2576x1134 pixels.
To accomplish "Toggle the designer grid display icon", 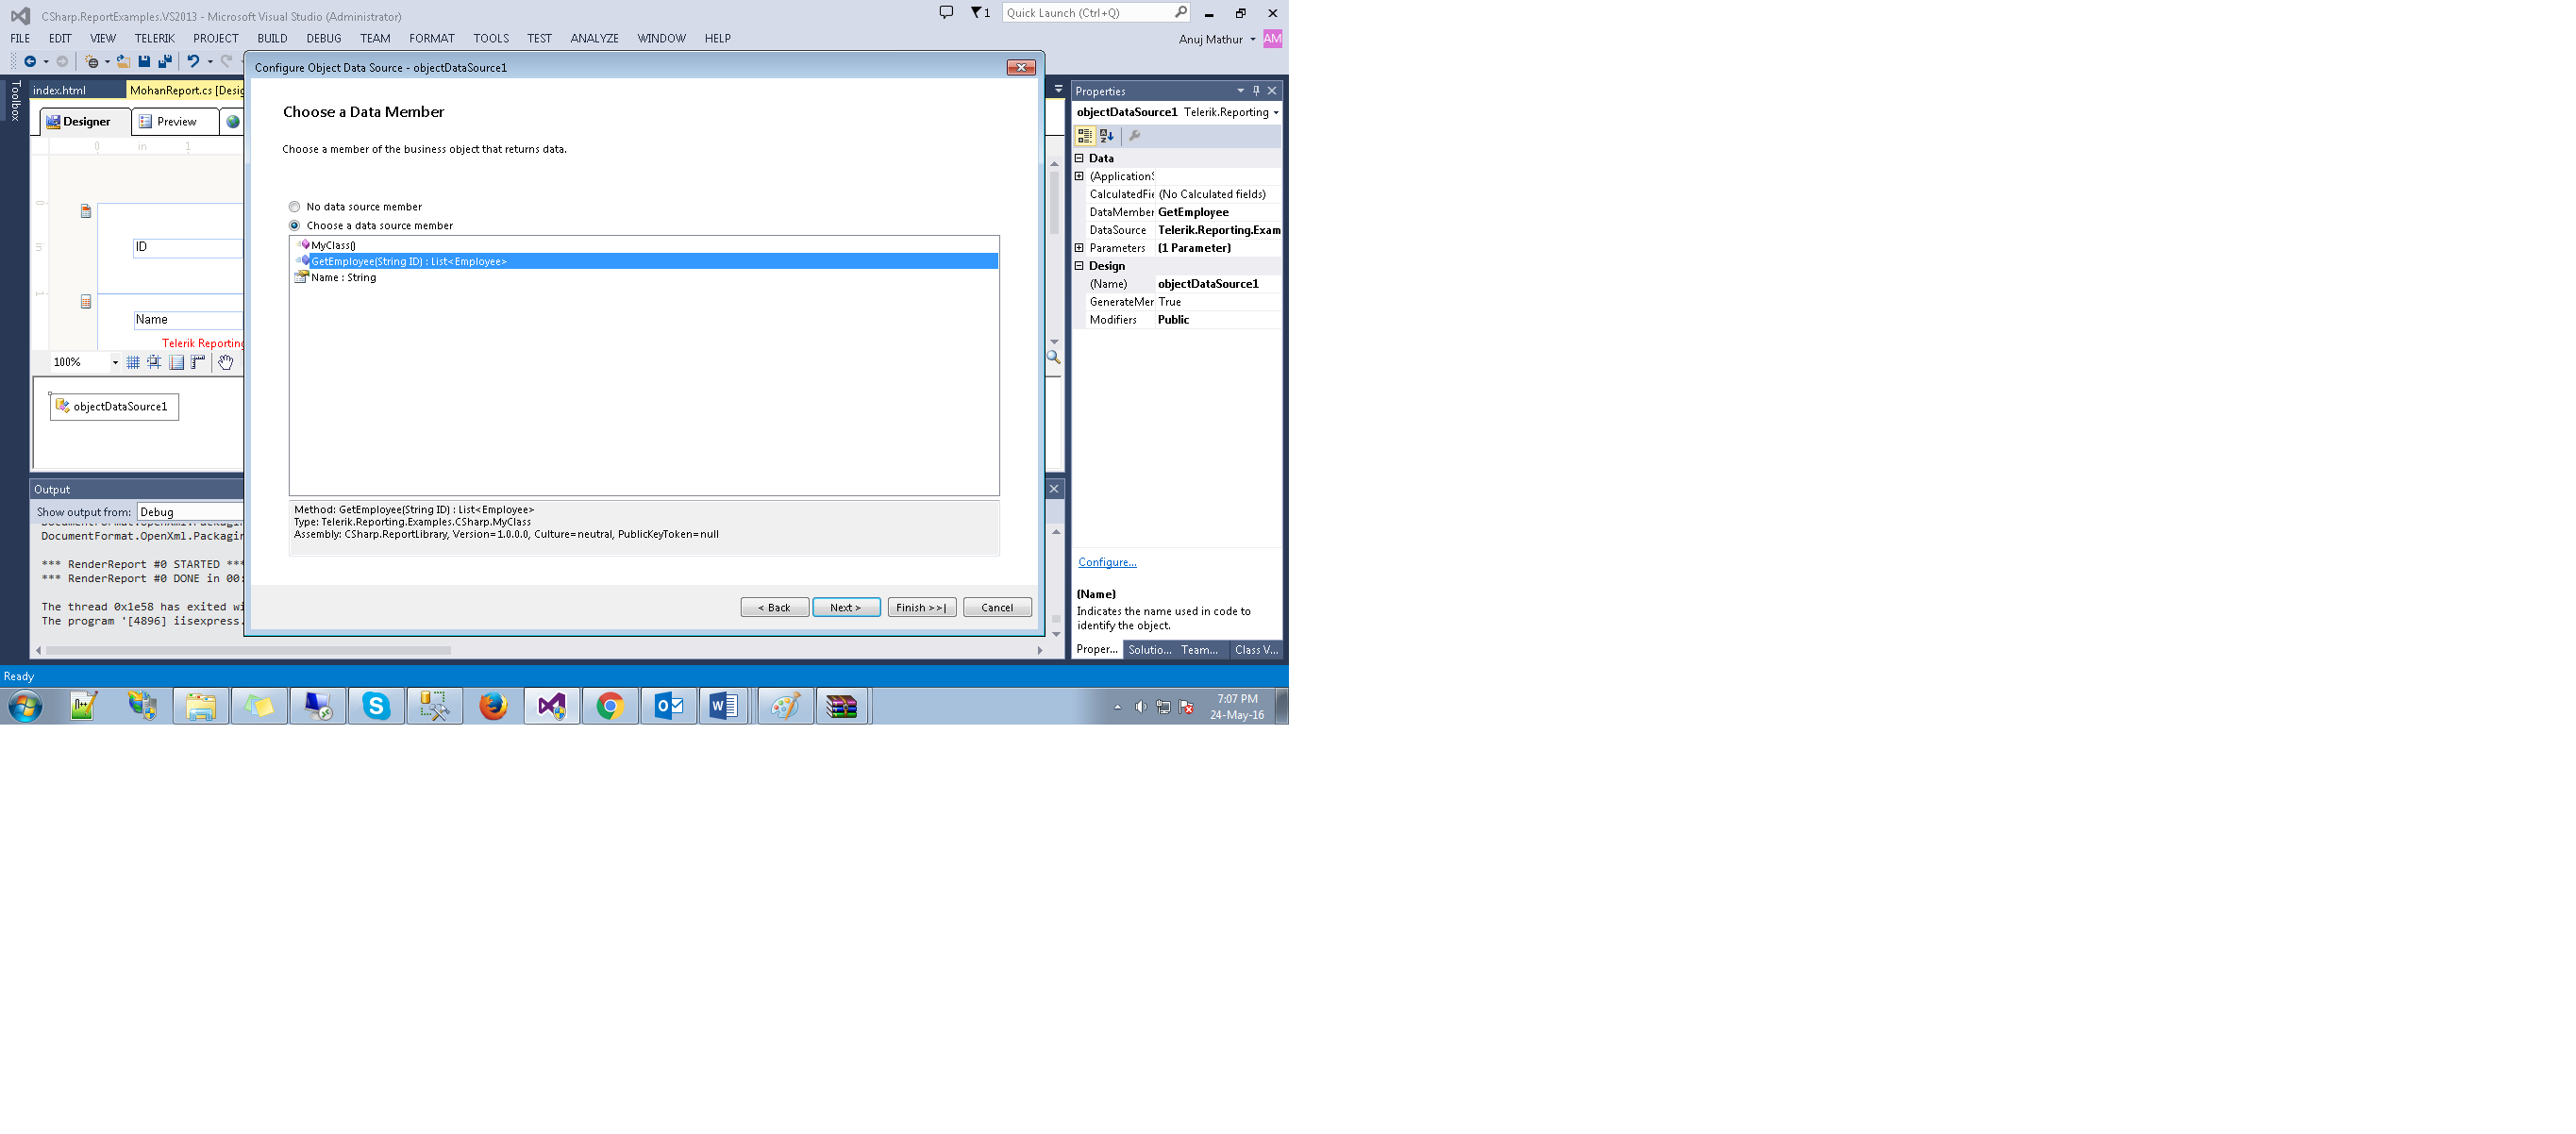I will (133, 363).
